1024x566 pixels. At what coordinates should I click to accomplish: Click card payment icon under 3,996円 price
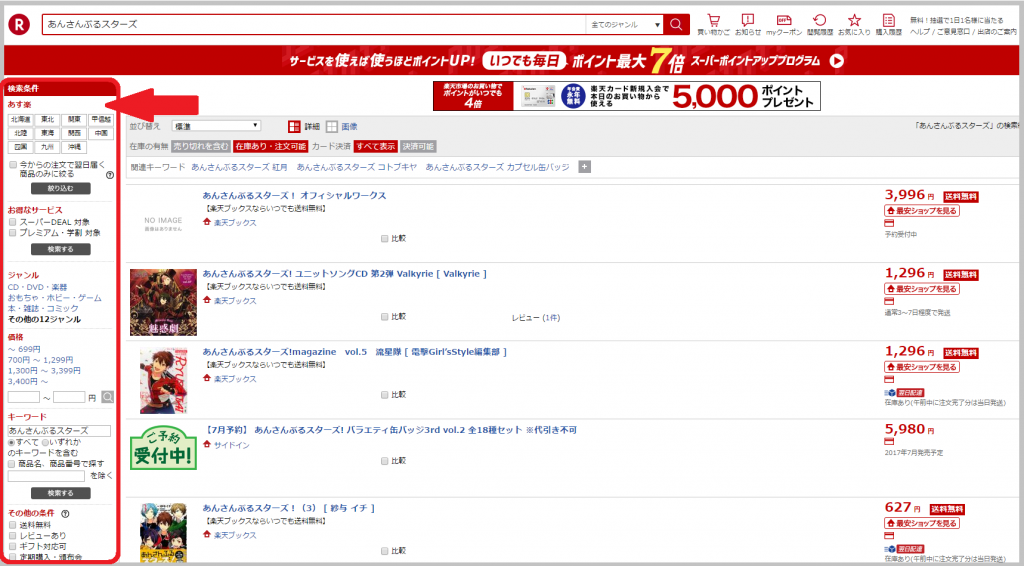pos(889,223)
